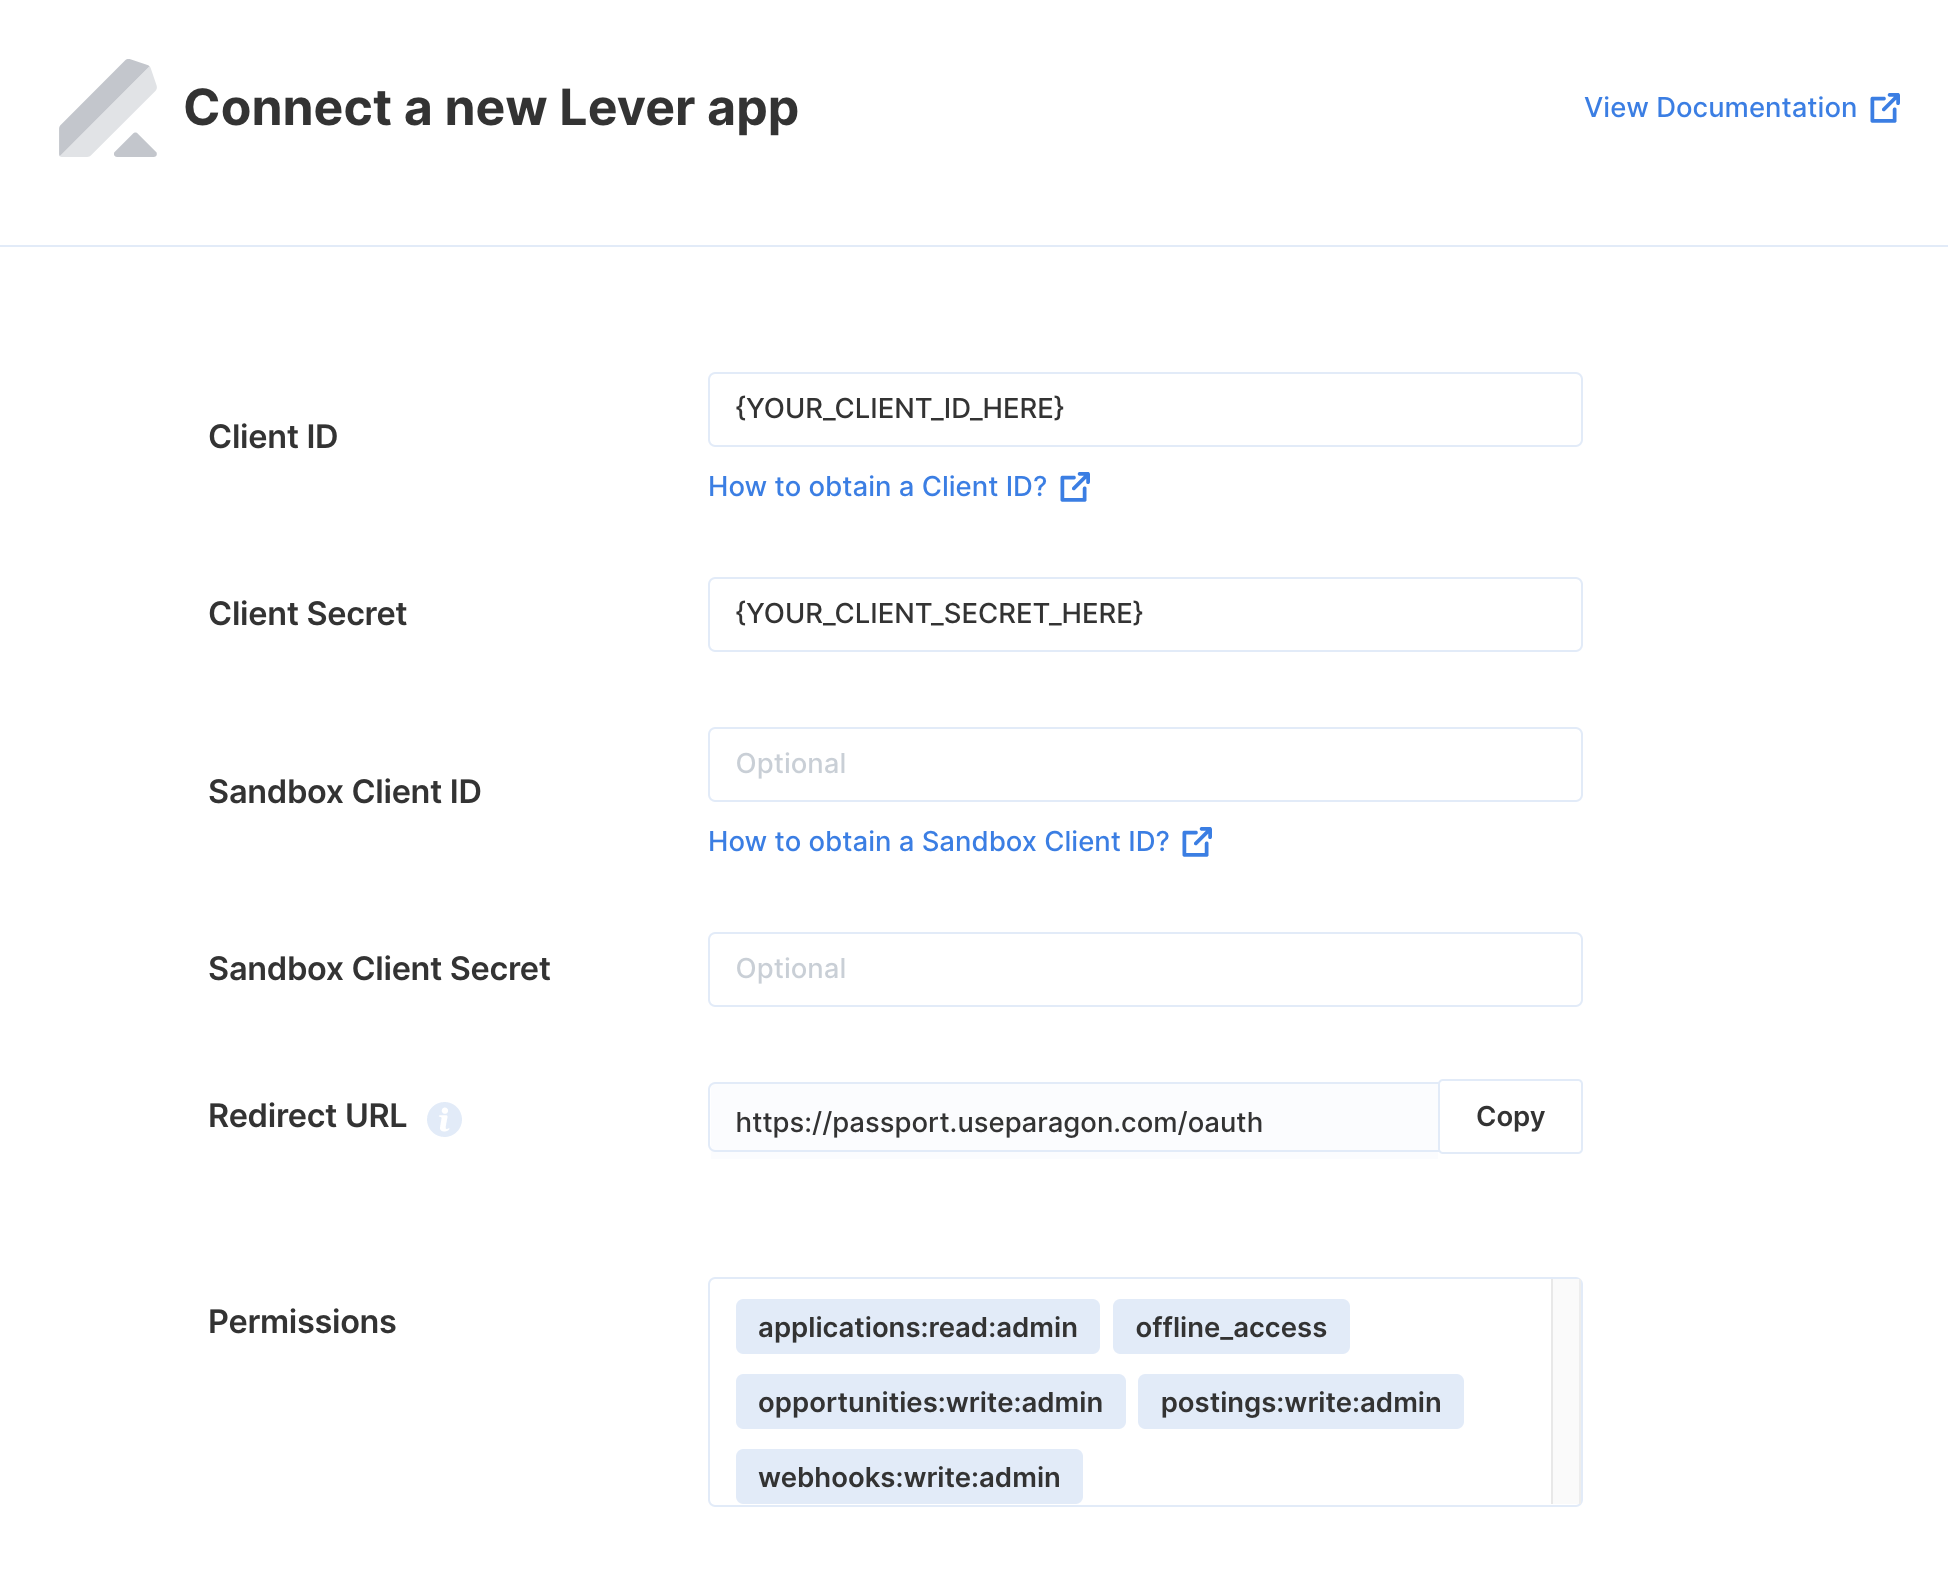Copy the Redirect URL with Copy button

(1510, 1116)
